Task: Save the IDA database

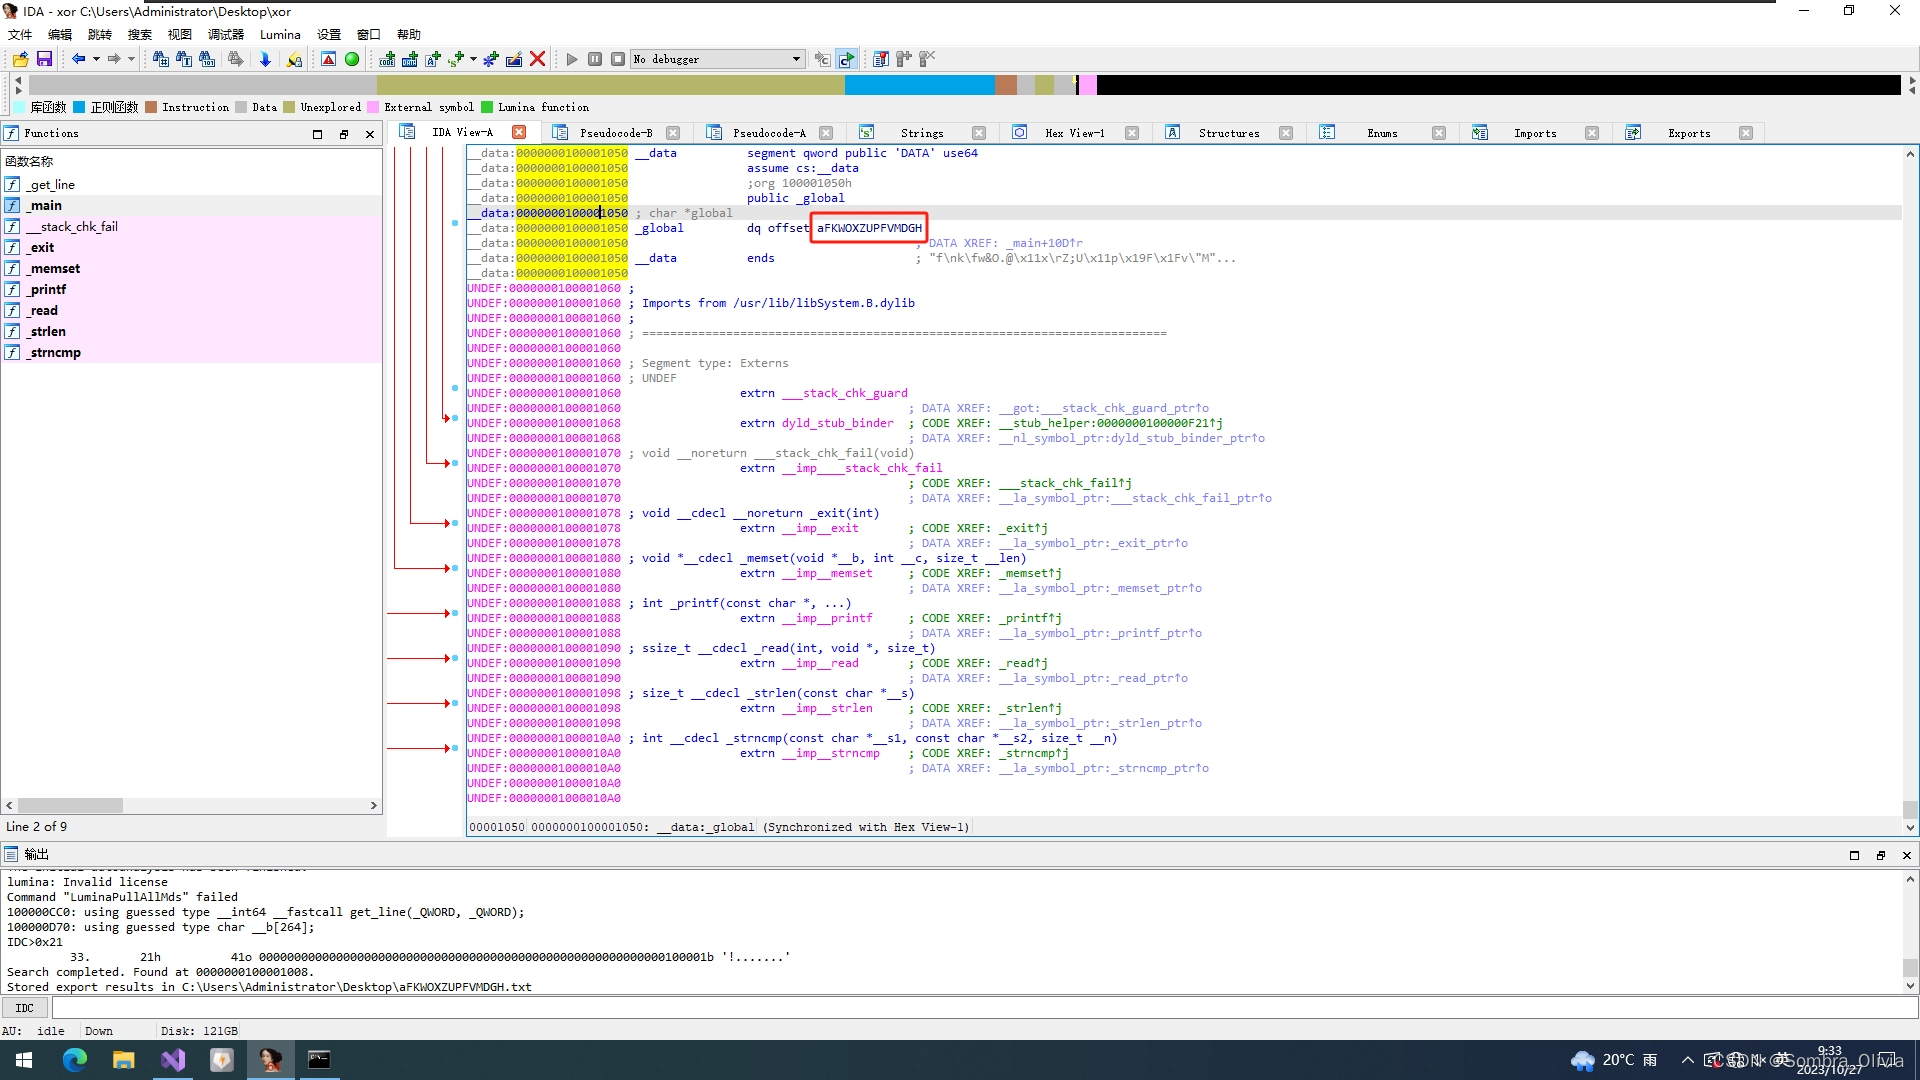Action: tap(46, 59)
